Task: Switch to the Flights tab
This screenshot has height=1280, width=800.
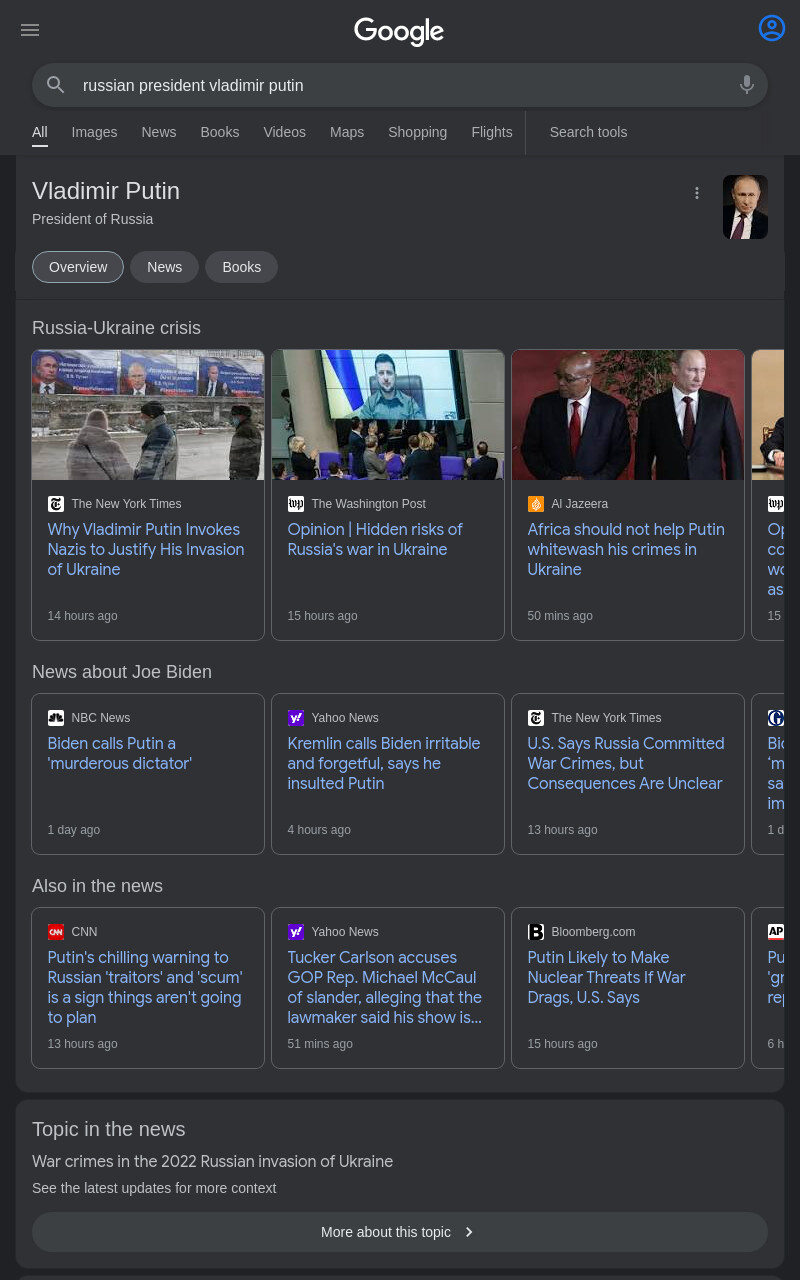Action: (x=492, y=132)
